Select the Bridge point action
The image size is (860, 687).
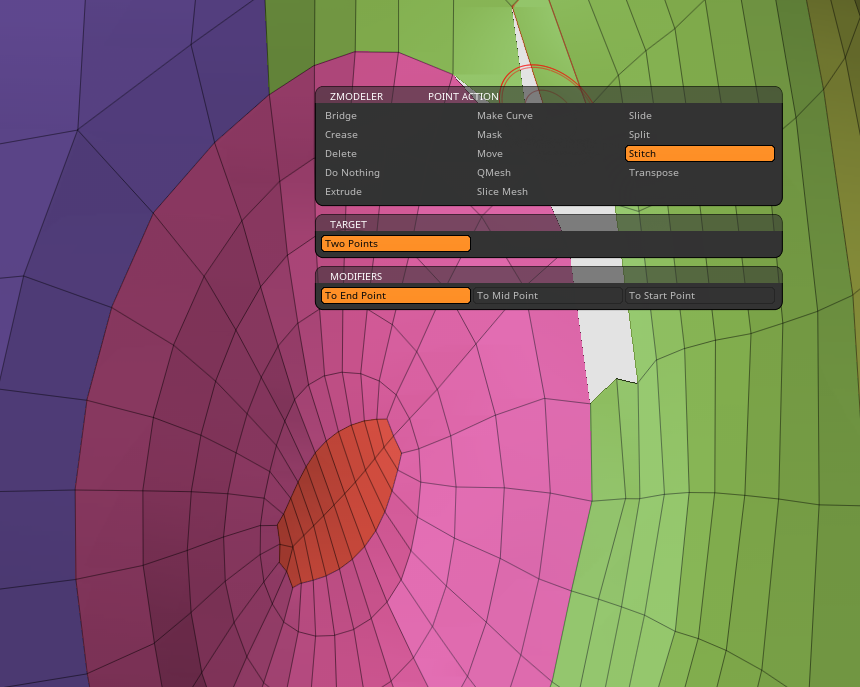click(341, 116)
